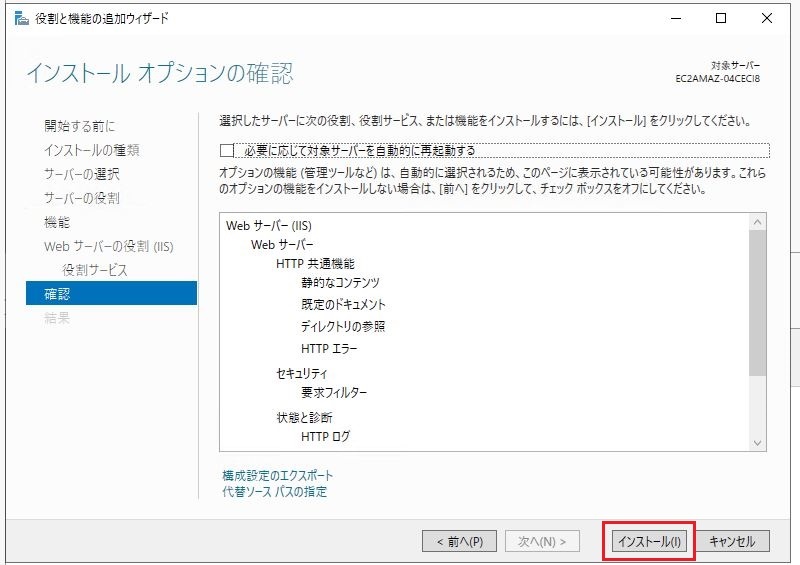Minimize the wizard window
The width and height of the screenshot is (800, 565).
tap(676, 19)
